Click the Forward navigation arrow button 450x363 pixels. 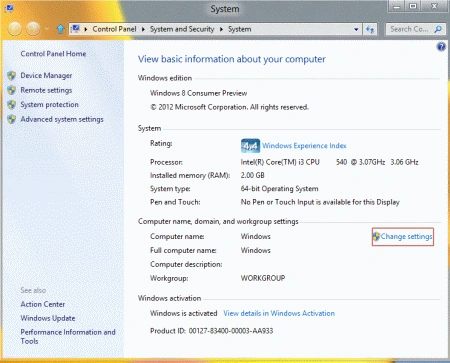[x=33, y=29]
